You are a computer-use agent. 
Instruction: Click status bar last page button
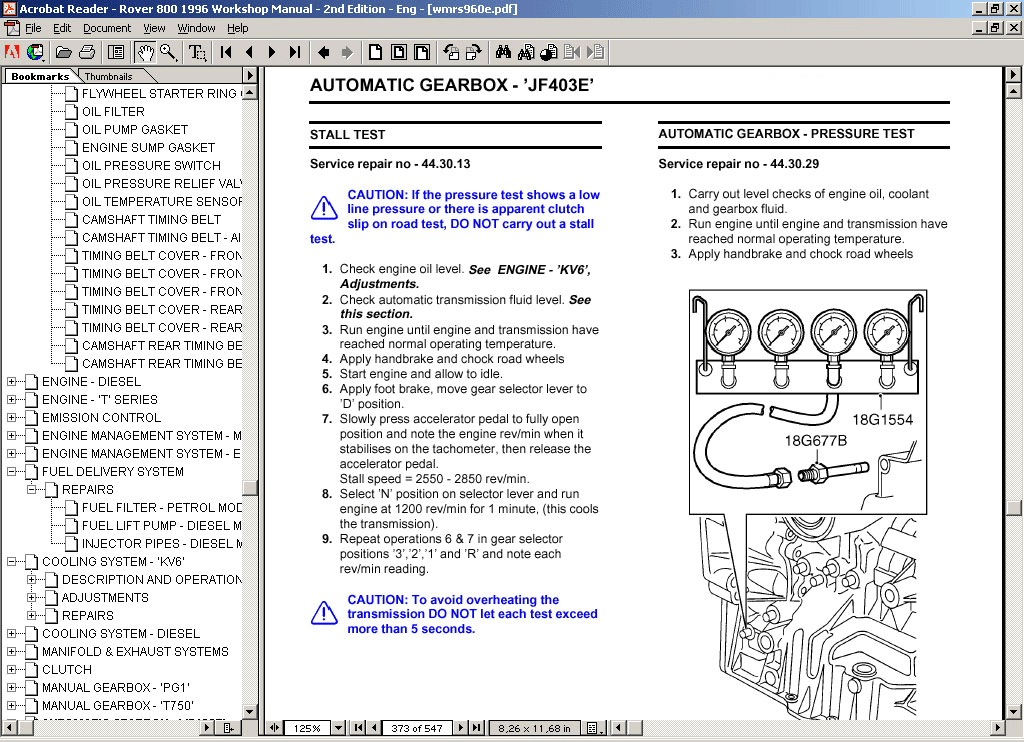(x=477, y=728)
